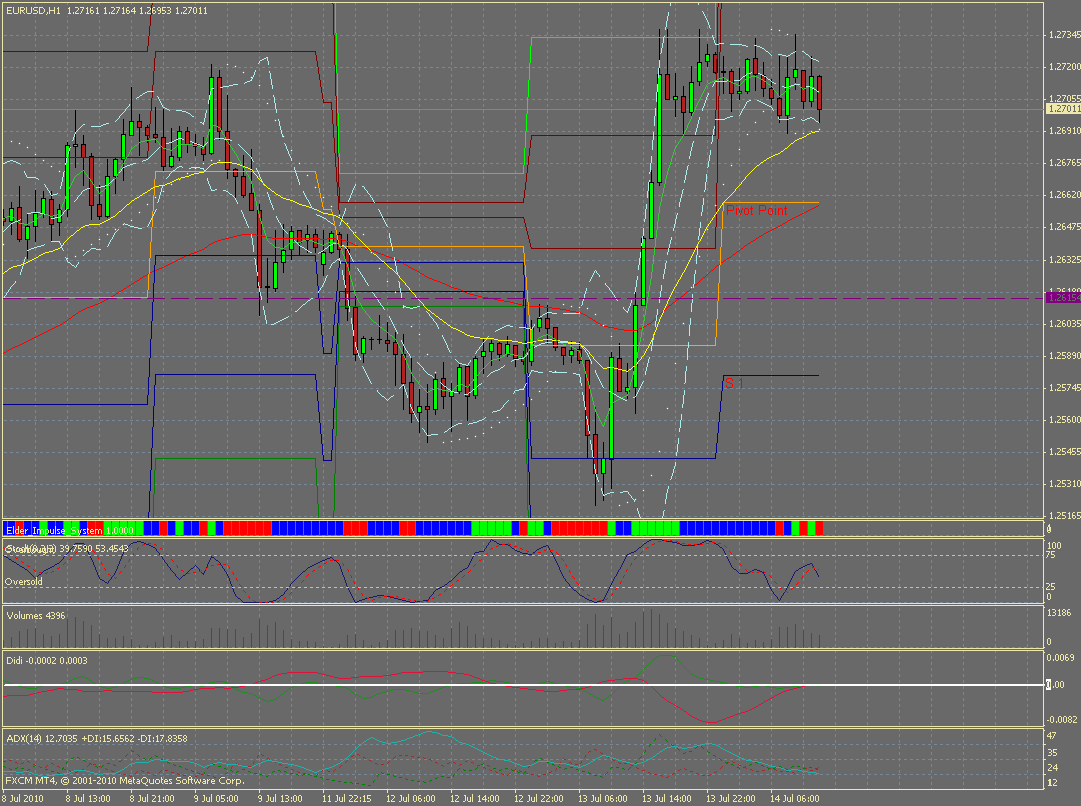Click price axis value 1.26475

click(x=1064, y=227)
